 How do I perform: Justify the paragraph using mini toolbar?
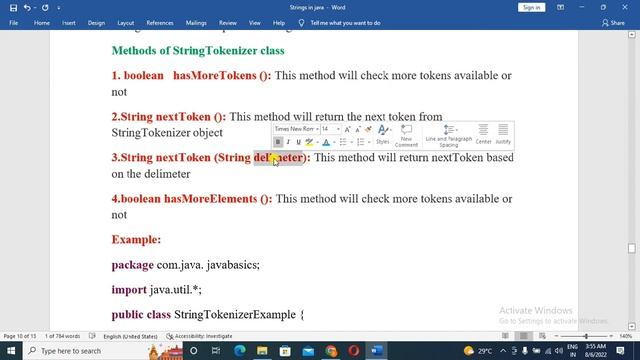pos(503,135)
